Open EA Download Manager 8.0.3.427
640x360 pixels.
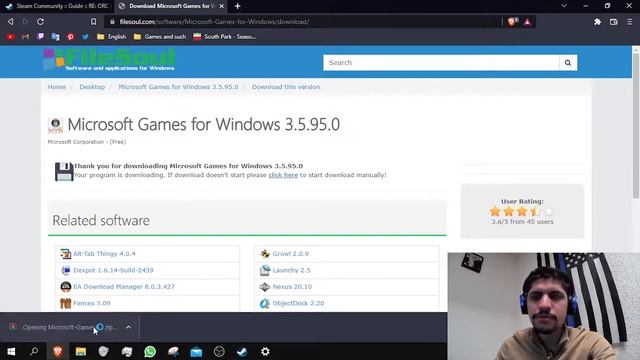(x=124, y=287)
